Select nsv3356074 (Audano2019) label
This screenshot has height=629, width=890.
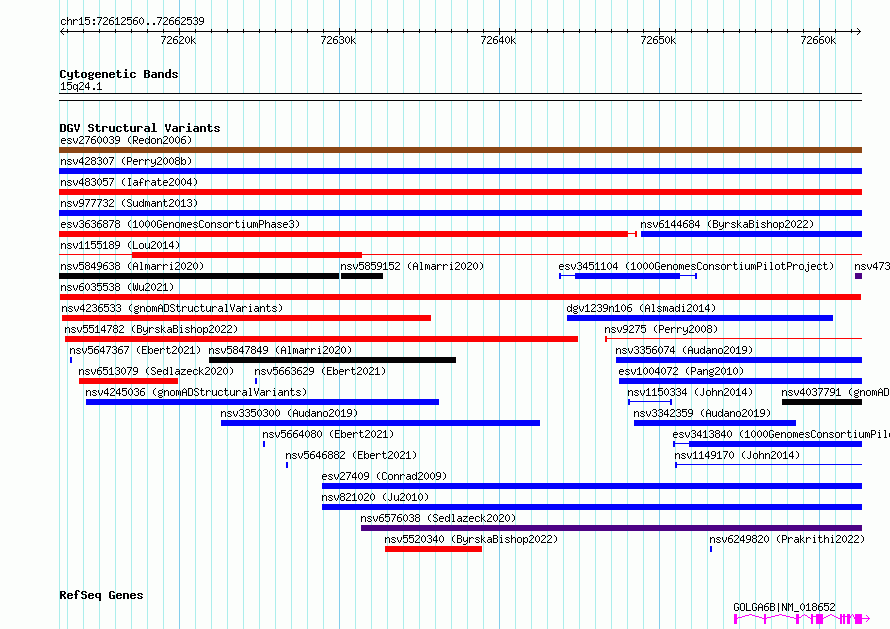coord(684,350)
